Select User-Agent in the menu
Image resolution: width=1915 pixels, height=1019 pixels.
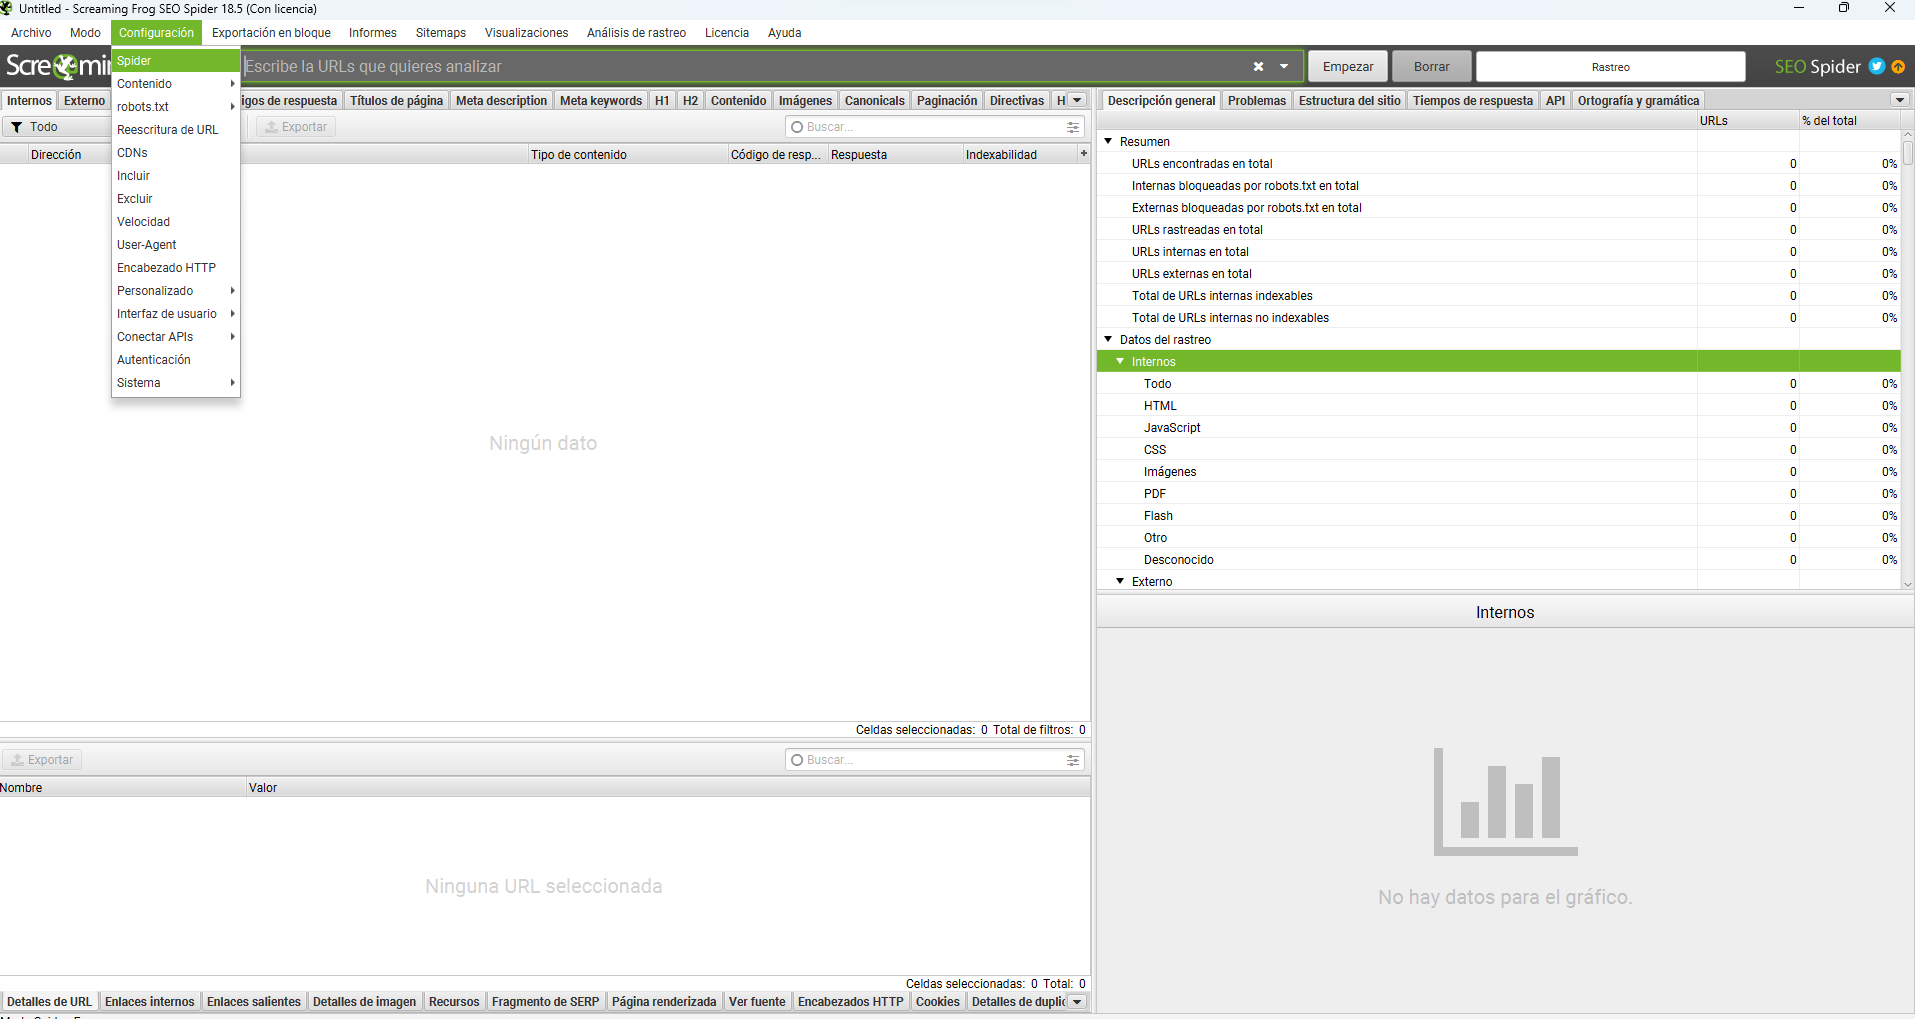click(x=176, y=245)
